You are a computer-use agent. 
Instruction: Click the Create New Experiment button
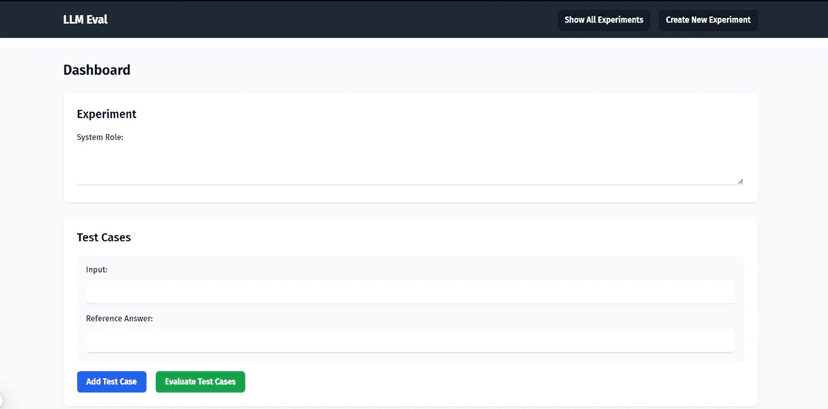(708, 20)
